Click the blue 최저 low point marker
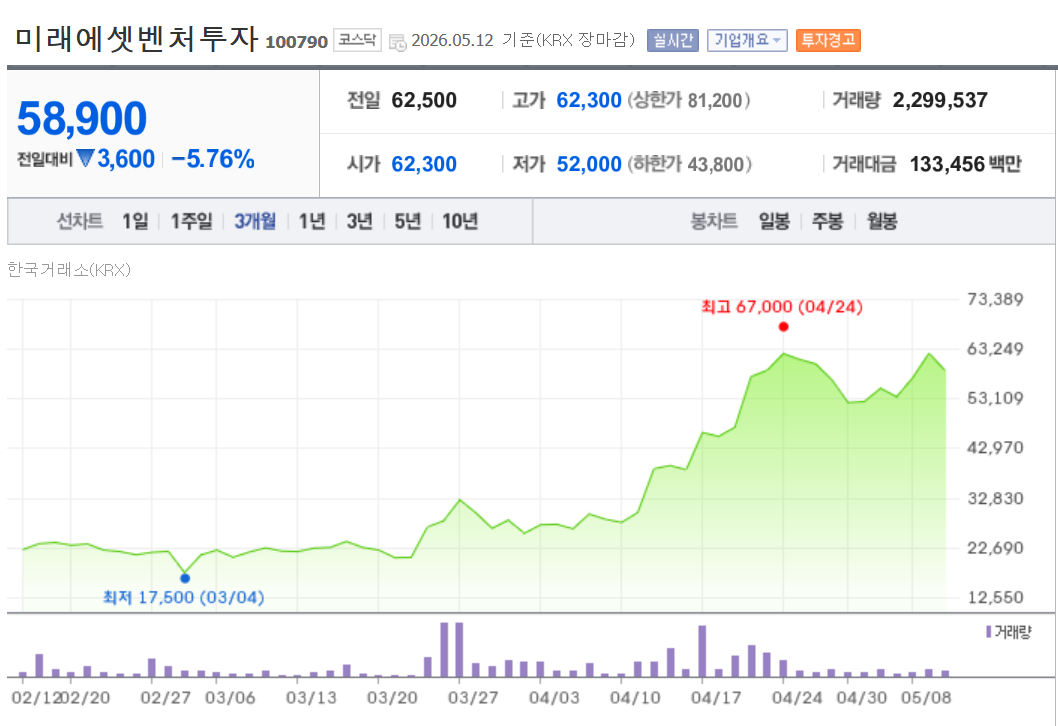Image resolution: width=1058 pixels, height=726 pixels. pyautogui.click(x=185, y=578)
